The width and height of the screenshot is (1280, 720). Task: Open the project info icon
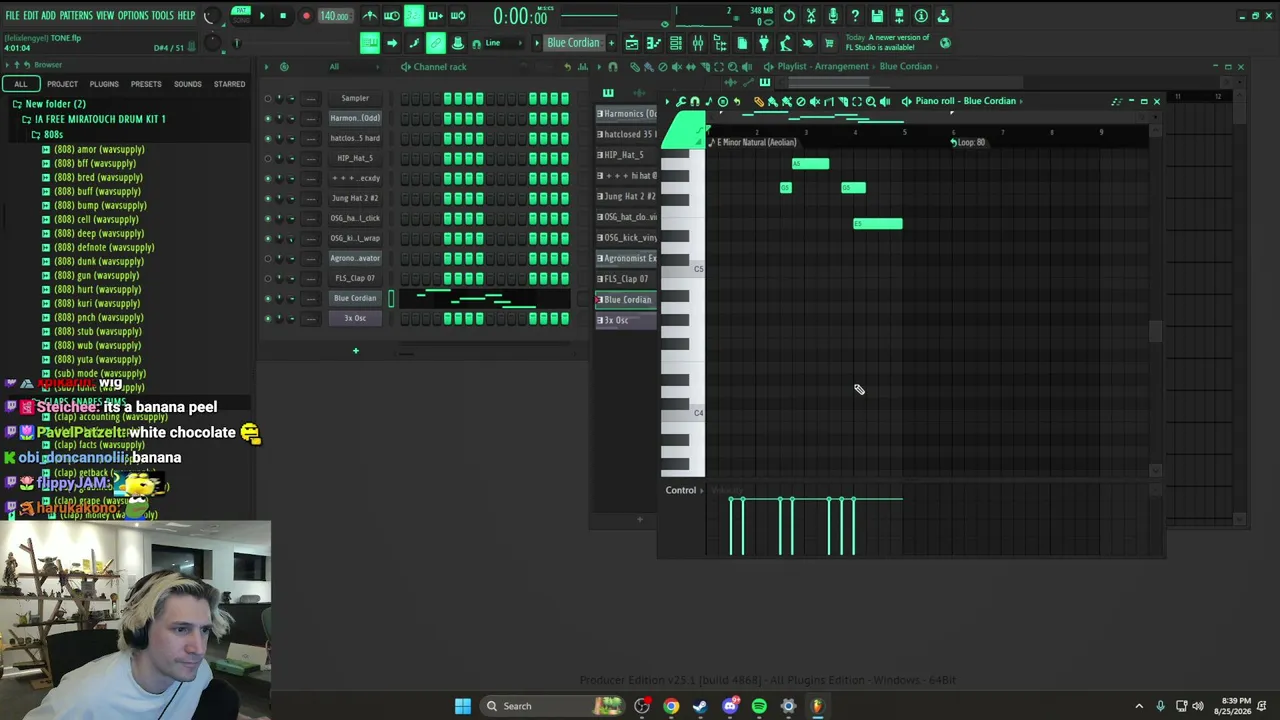921,16
